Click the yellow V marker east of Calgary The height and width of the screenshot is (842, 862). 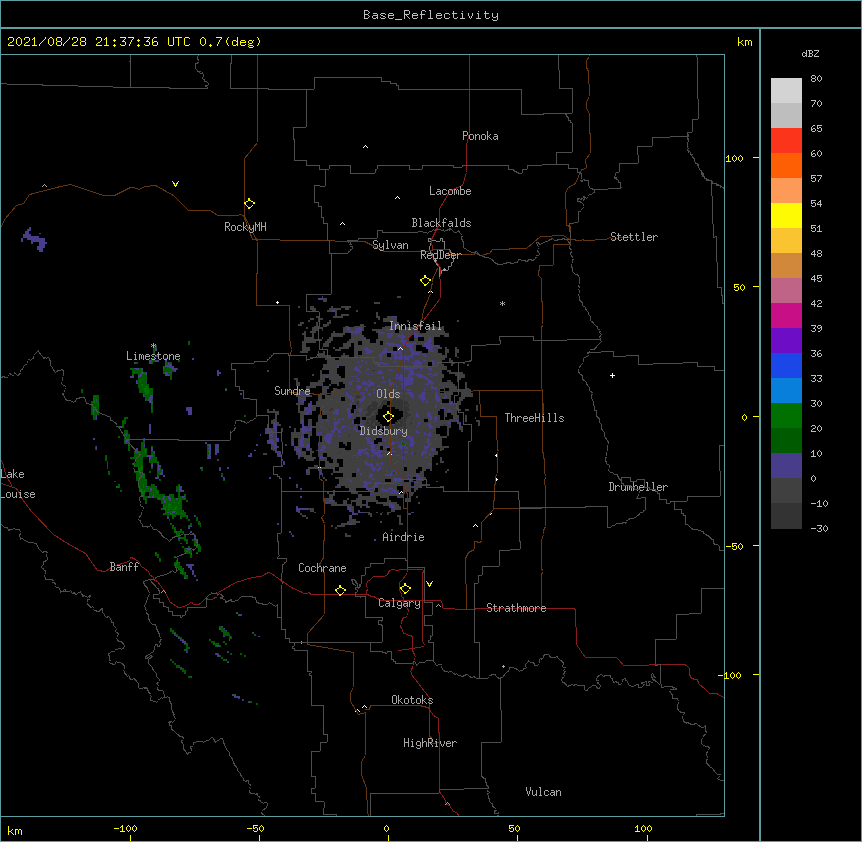pos(429,584)
